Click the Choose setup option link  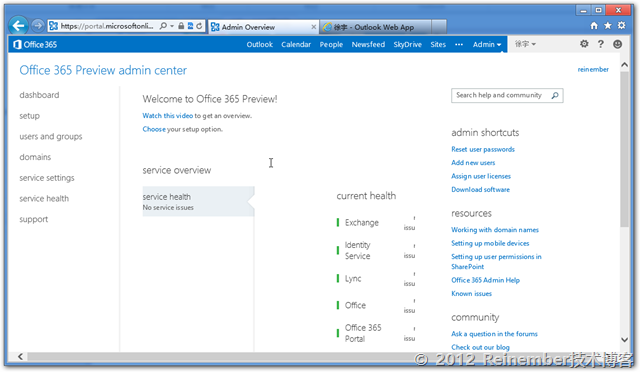(154, 129)
